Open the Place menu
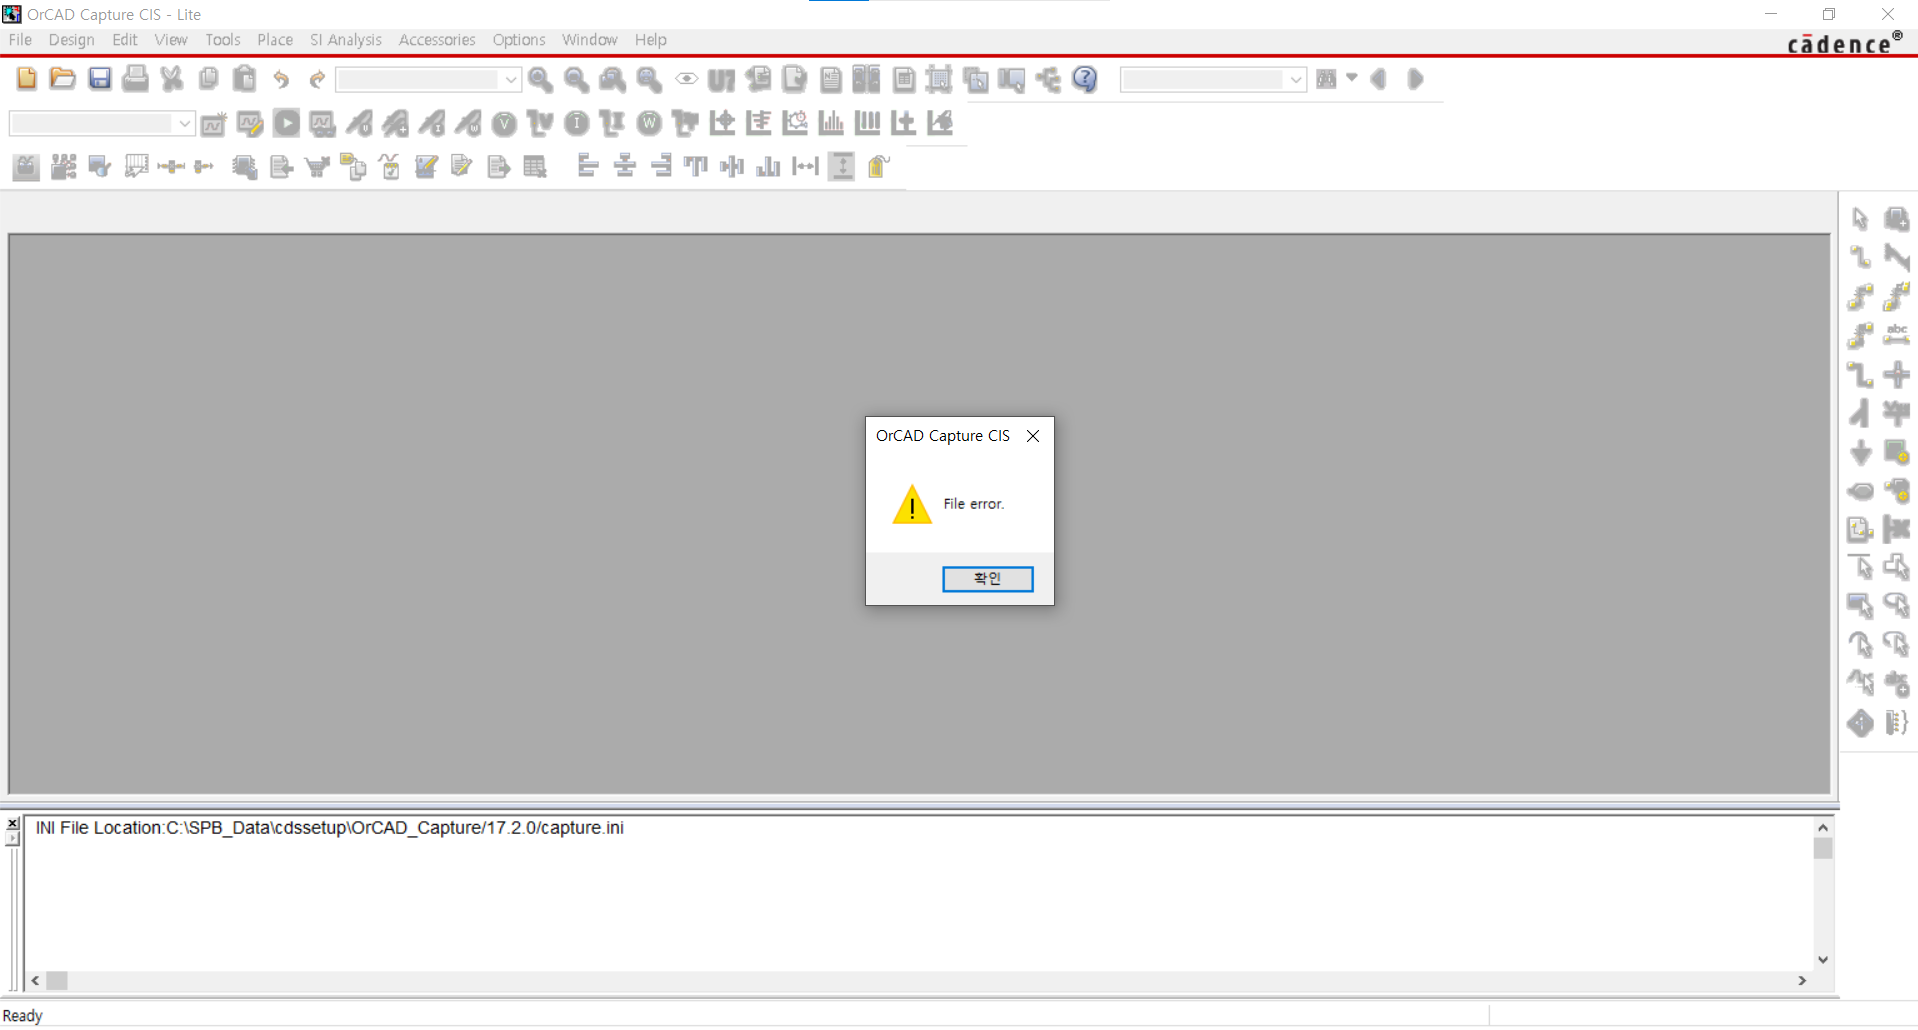1918x1030 pixels. tap(275, 40)
